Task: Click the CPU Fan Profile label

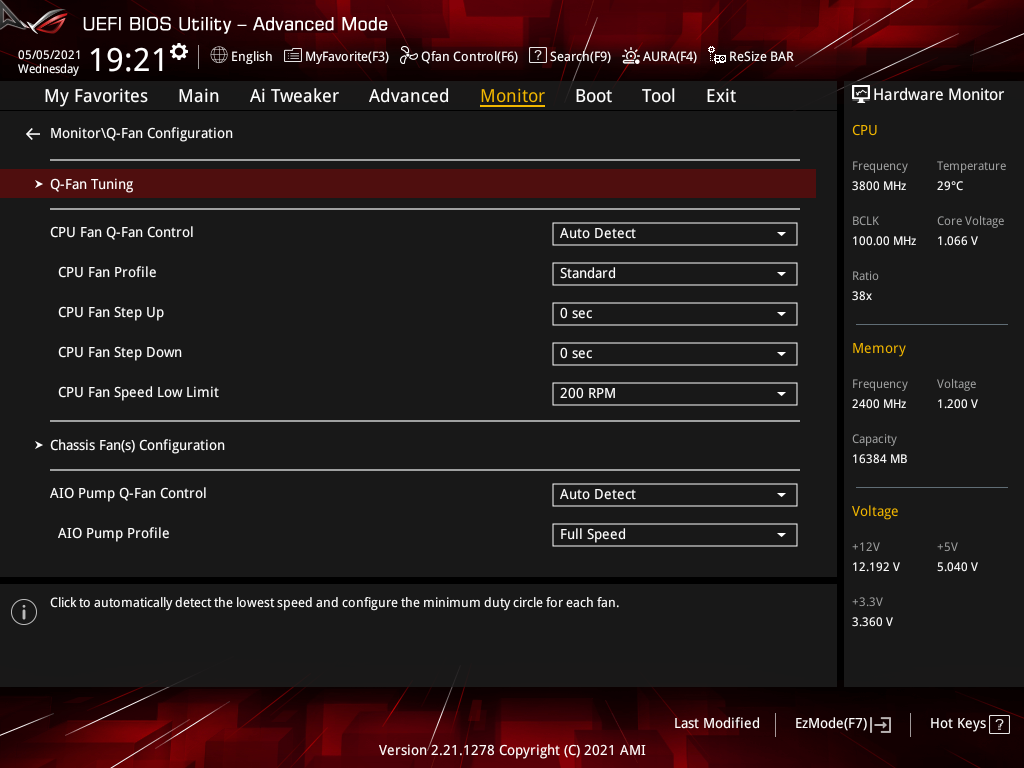Action: tap(107, 272)
